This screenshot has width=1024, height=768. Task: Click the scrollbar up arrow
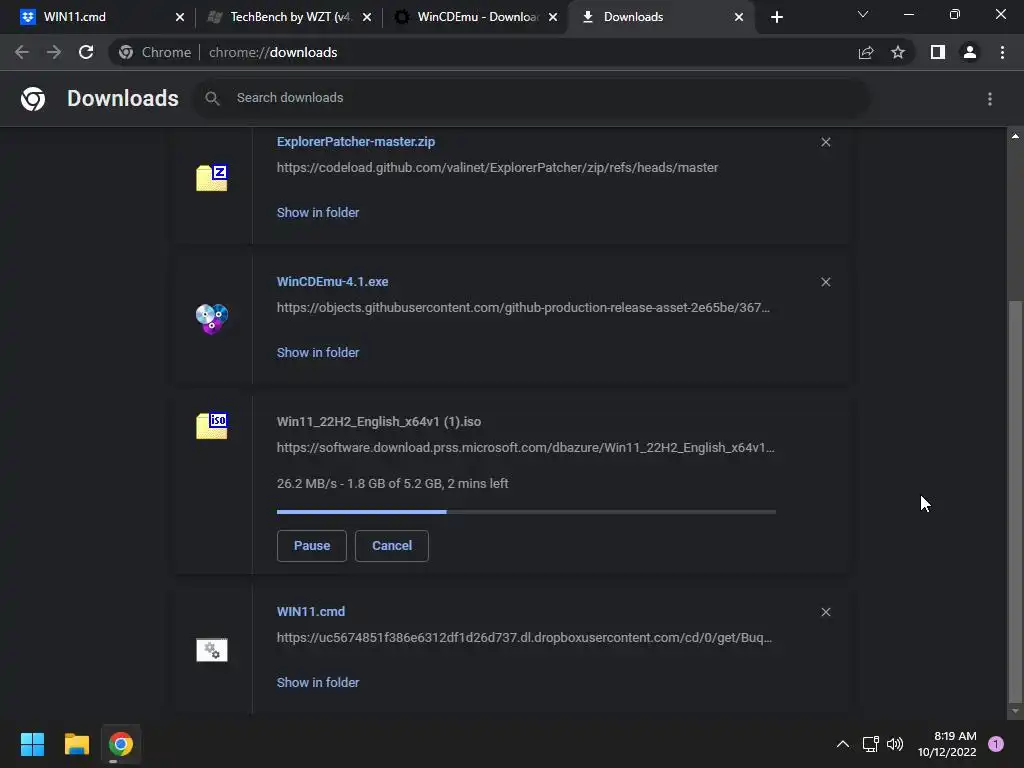pyautogui.click(x=1015, y=136)
